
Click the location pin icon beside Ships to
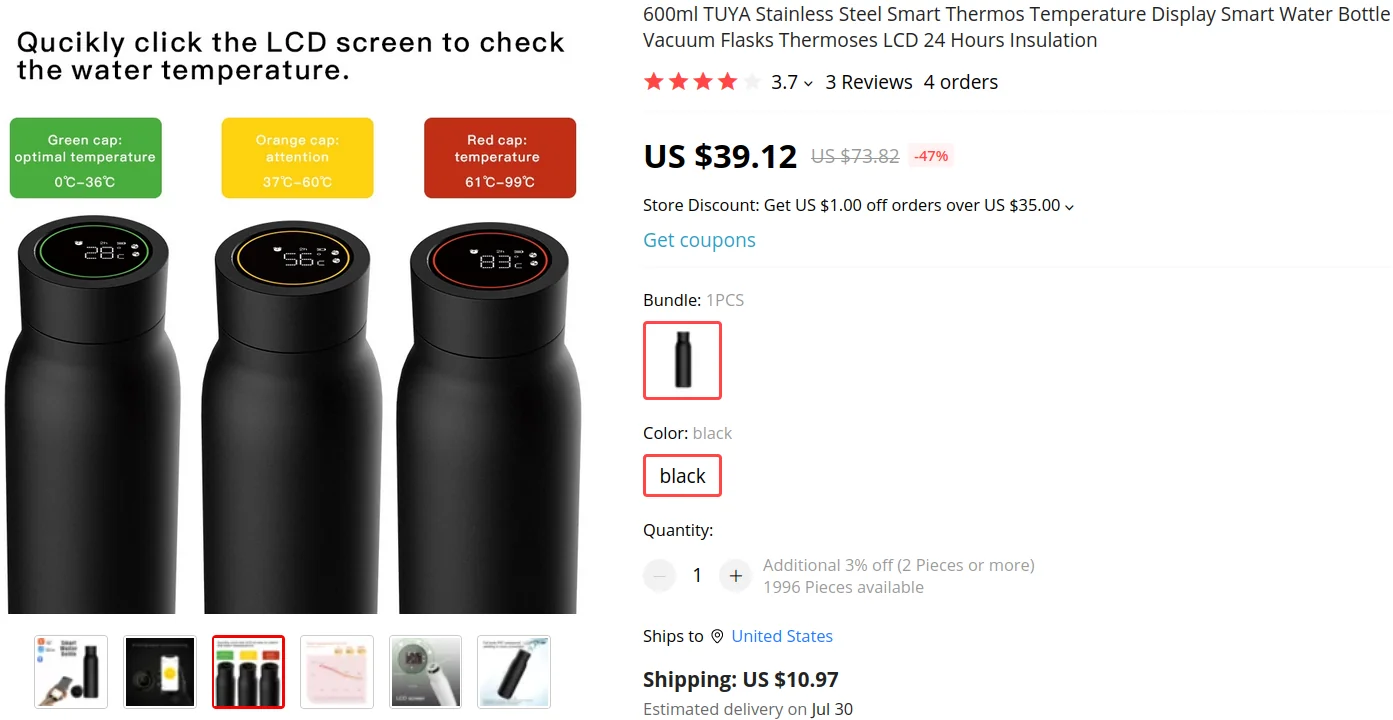click(x=717, y=636)
